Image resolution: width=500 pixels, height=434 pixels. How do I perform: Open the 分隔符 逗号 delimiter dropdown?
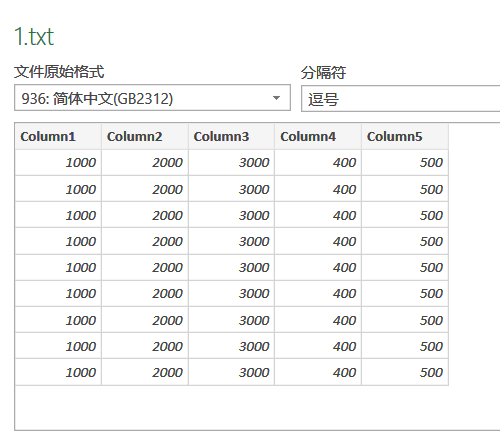(x=400, y=99)
